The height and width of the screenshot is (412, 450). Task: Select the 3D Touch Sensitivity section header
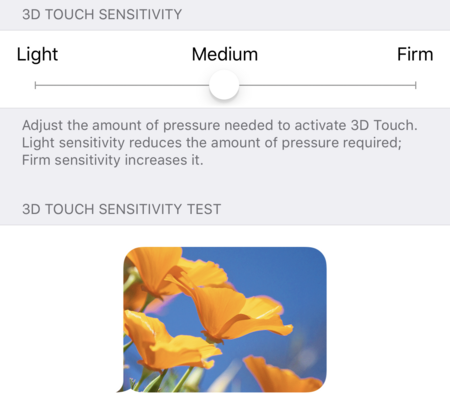[x=102, y=14]
